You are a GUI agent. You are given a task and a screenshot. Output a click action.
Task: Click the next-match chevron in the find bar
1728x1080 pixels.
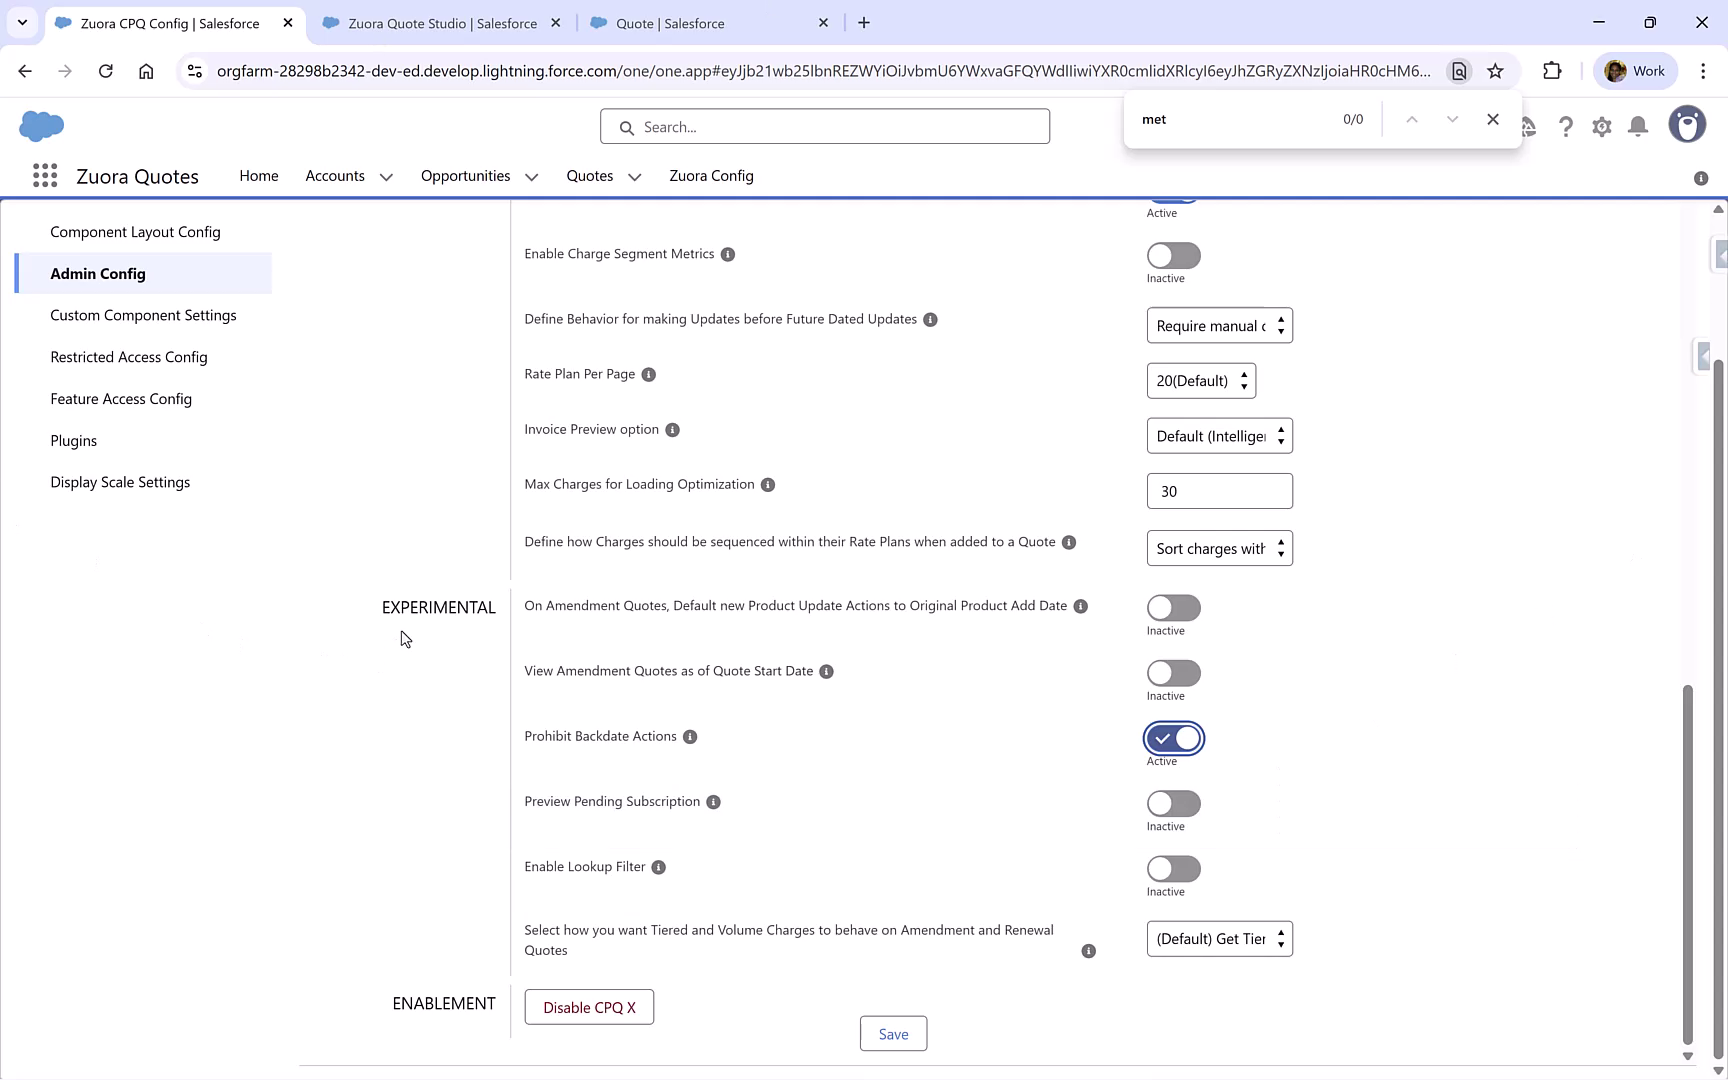pyautogui.click(x=1452, y=119)
